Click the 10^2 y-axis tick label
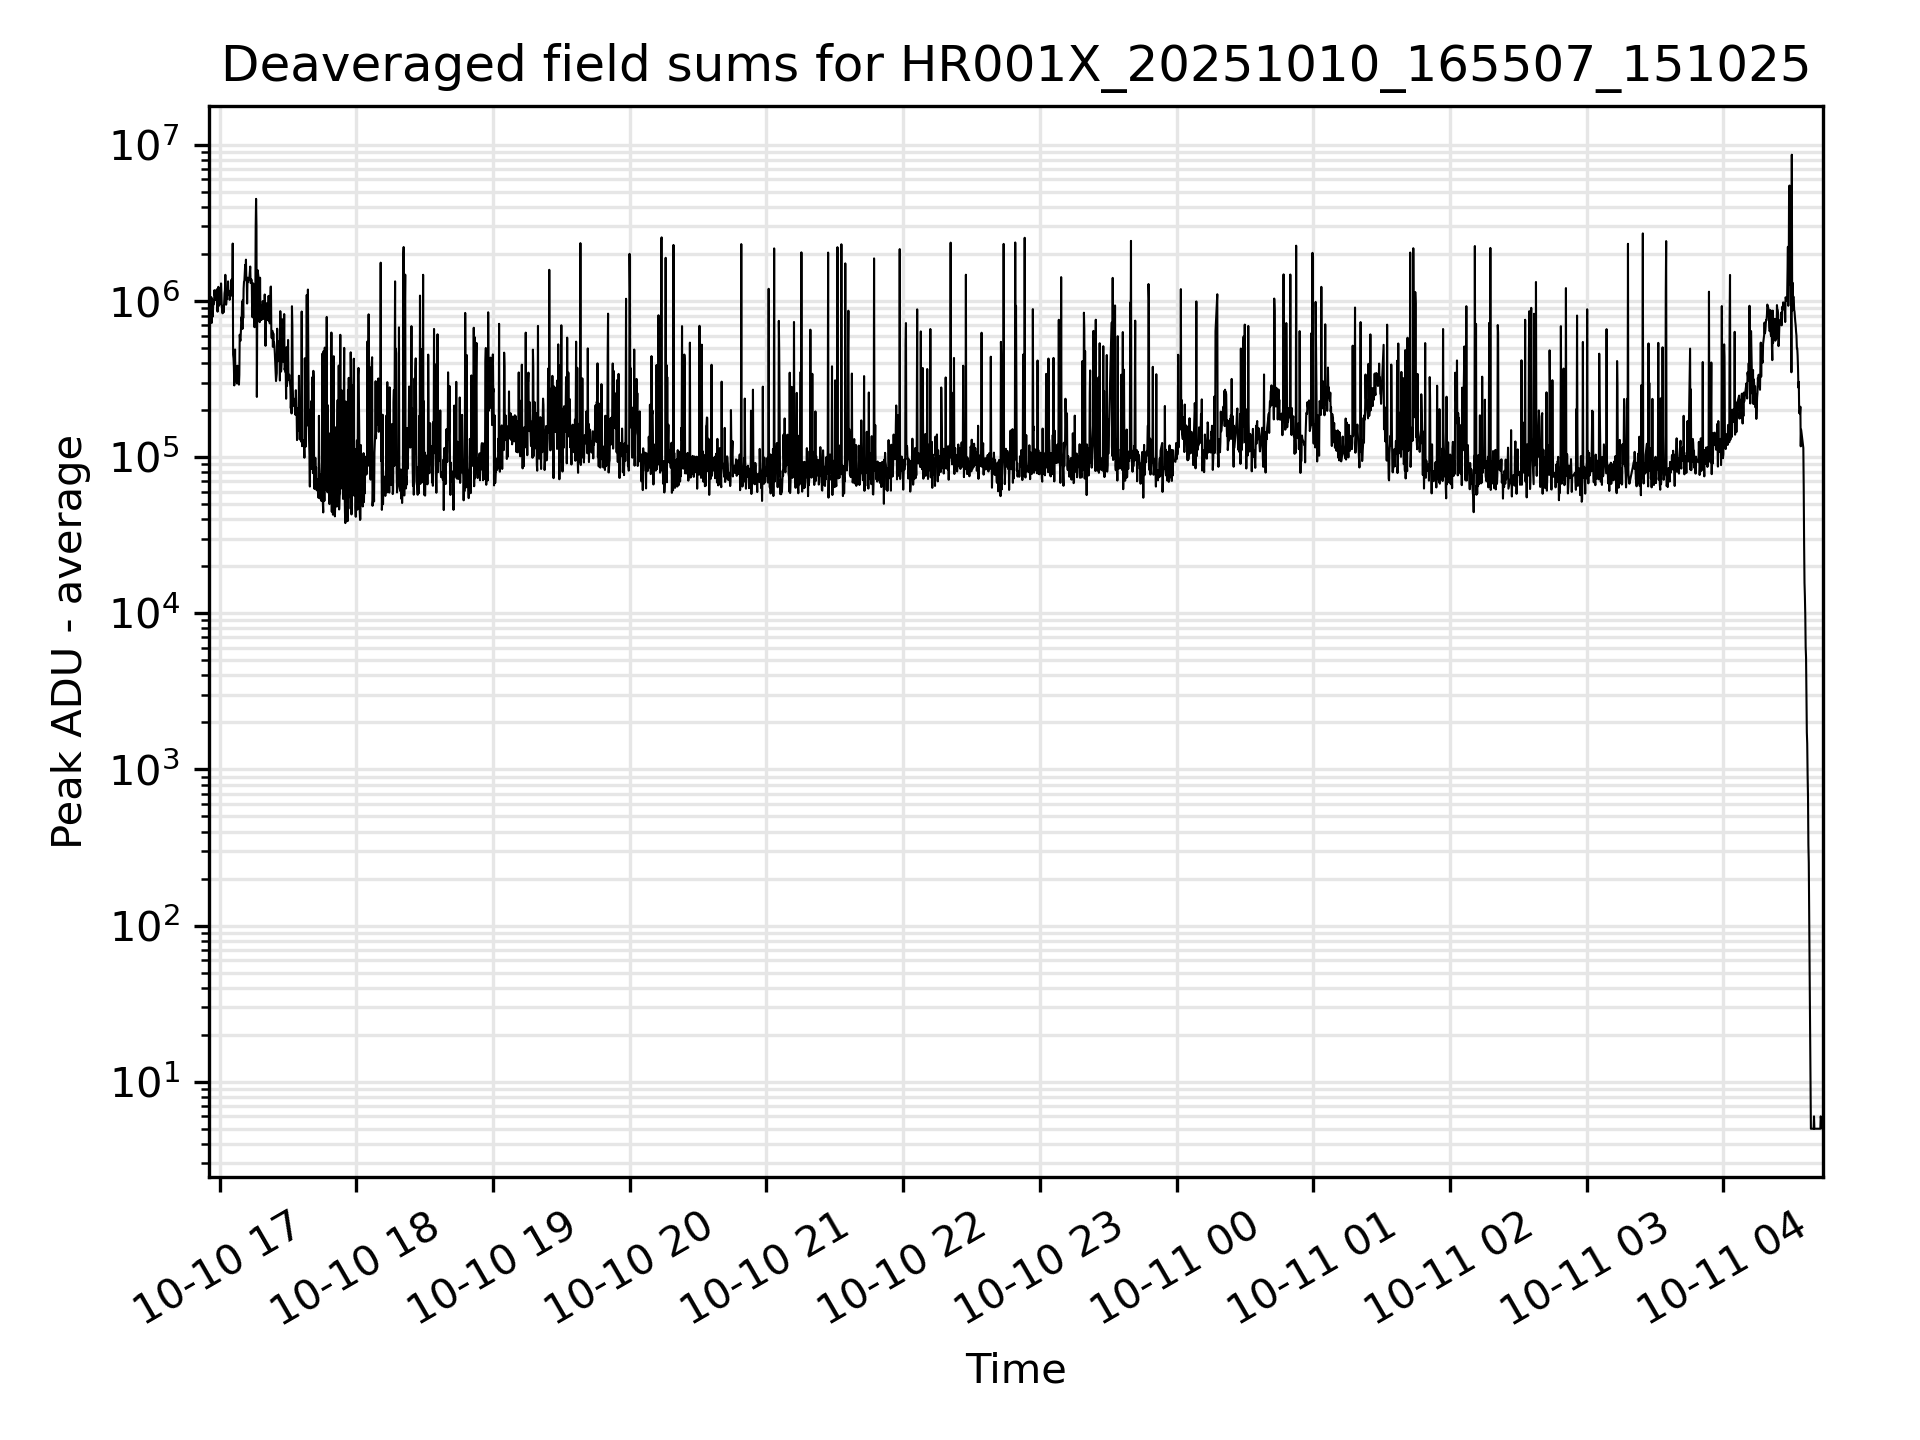The width and height of the screenshot is (1920, 1440). [147, 927]
